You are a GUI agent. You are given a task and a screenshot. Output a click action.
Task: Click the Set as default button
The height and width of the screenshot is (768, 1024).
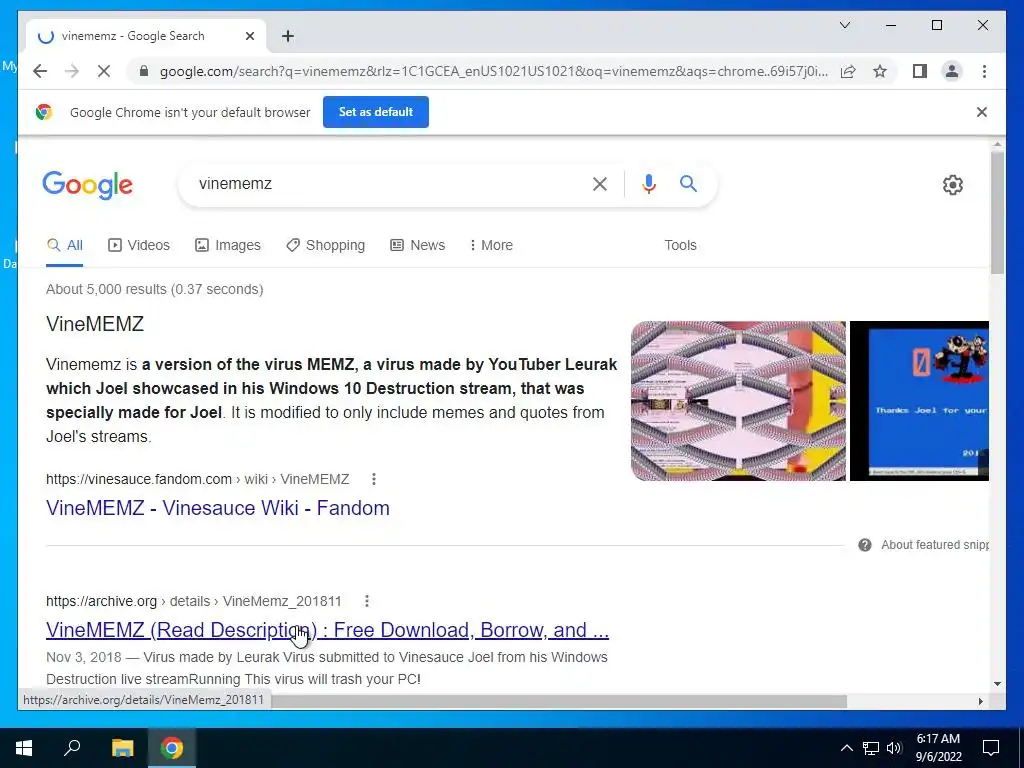pos(376,112)
